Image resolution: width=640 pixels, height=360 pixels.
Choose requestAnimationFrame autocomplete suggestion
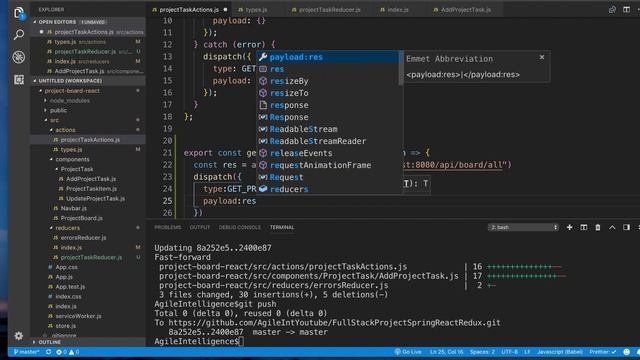tap(328, 165)
